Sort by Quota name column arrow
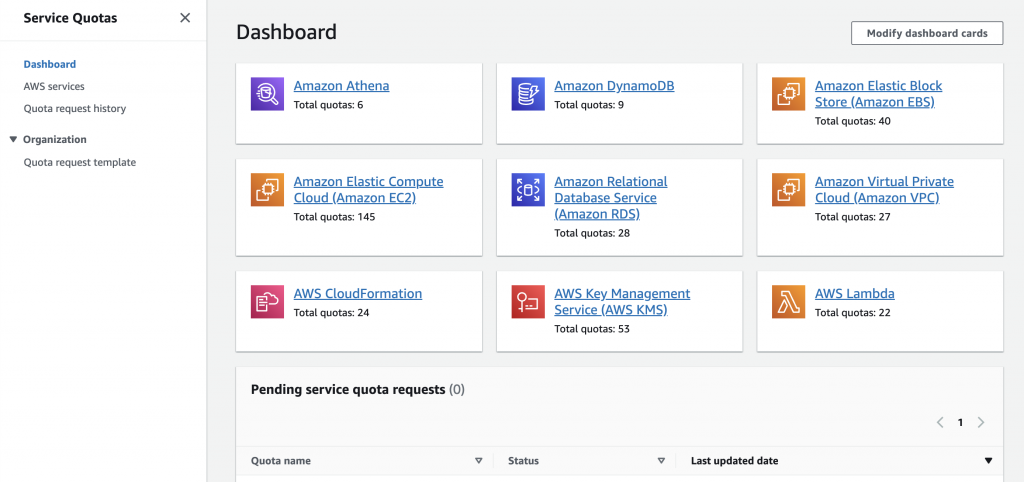 [x=478, y=461]
